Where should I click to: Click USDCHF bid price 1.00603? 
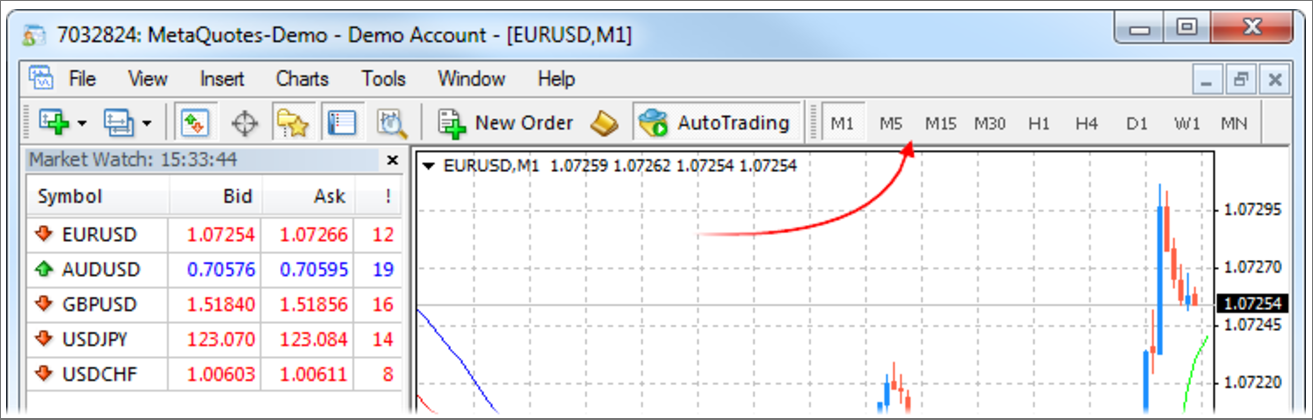pyautogui.click(x=221, y=373)
